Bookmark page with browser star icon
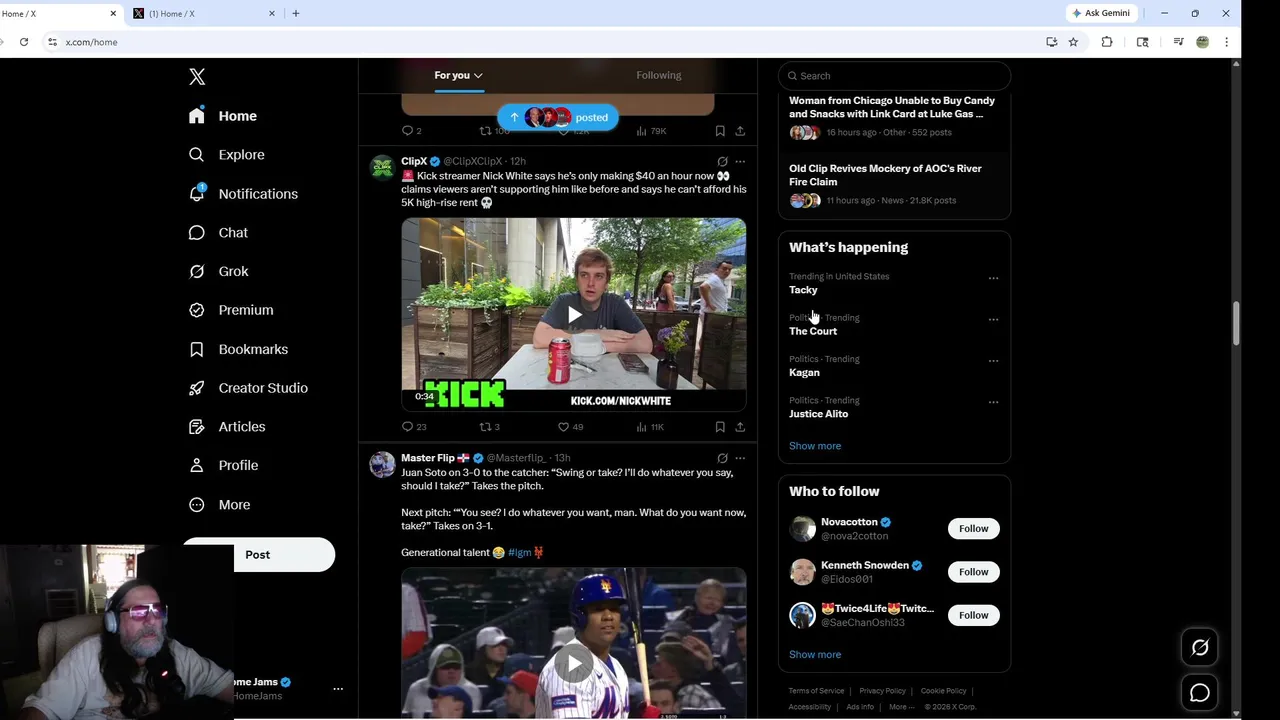The image size is (1280, 720). point(1073,42)
